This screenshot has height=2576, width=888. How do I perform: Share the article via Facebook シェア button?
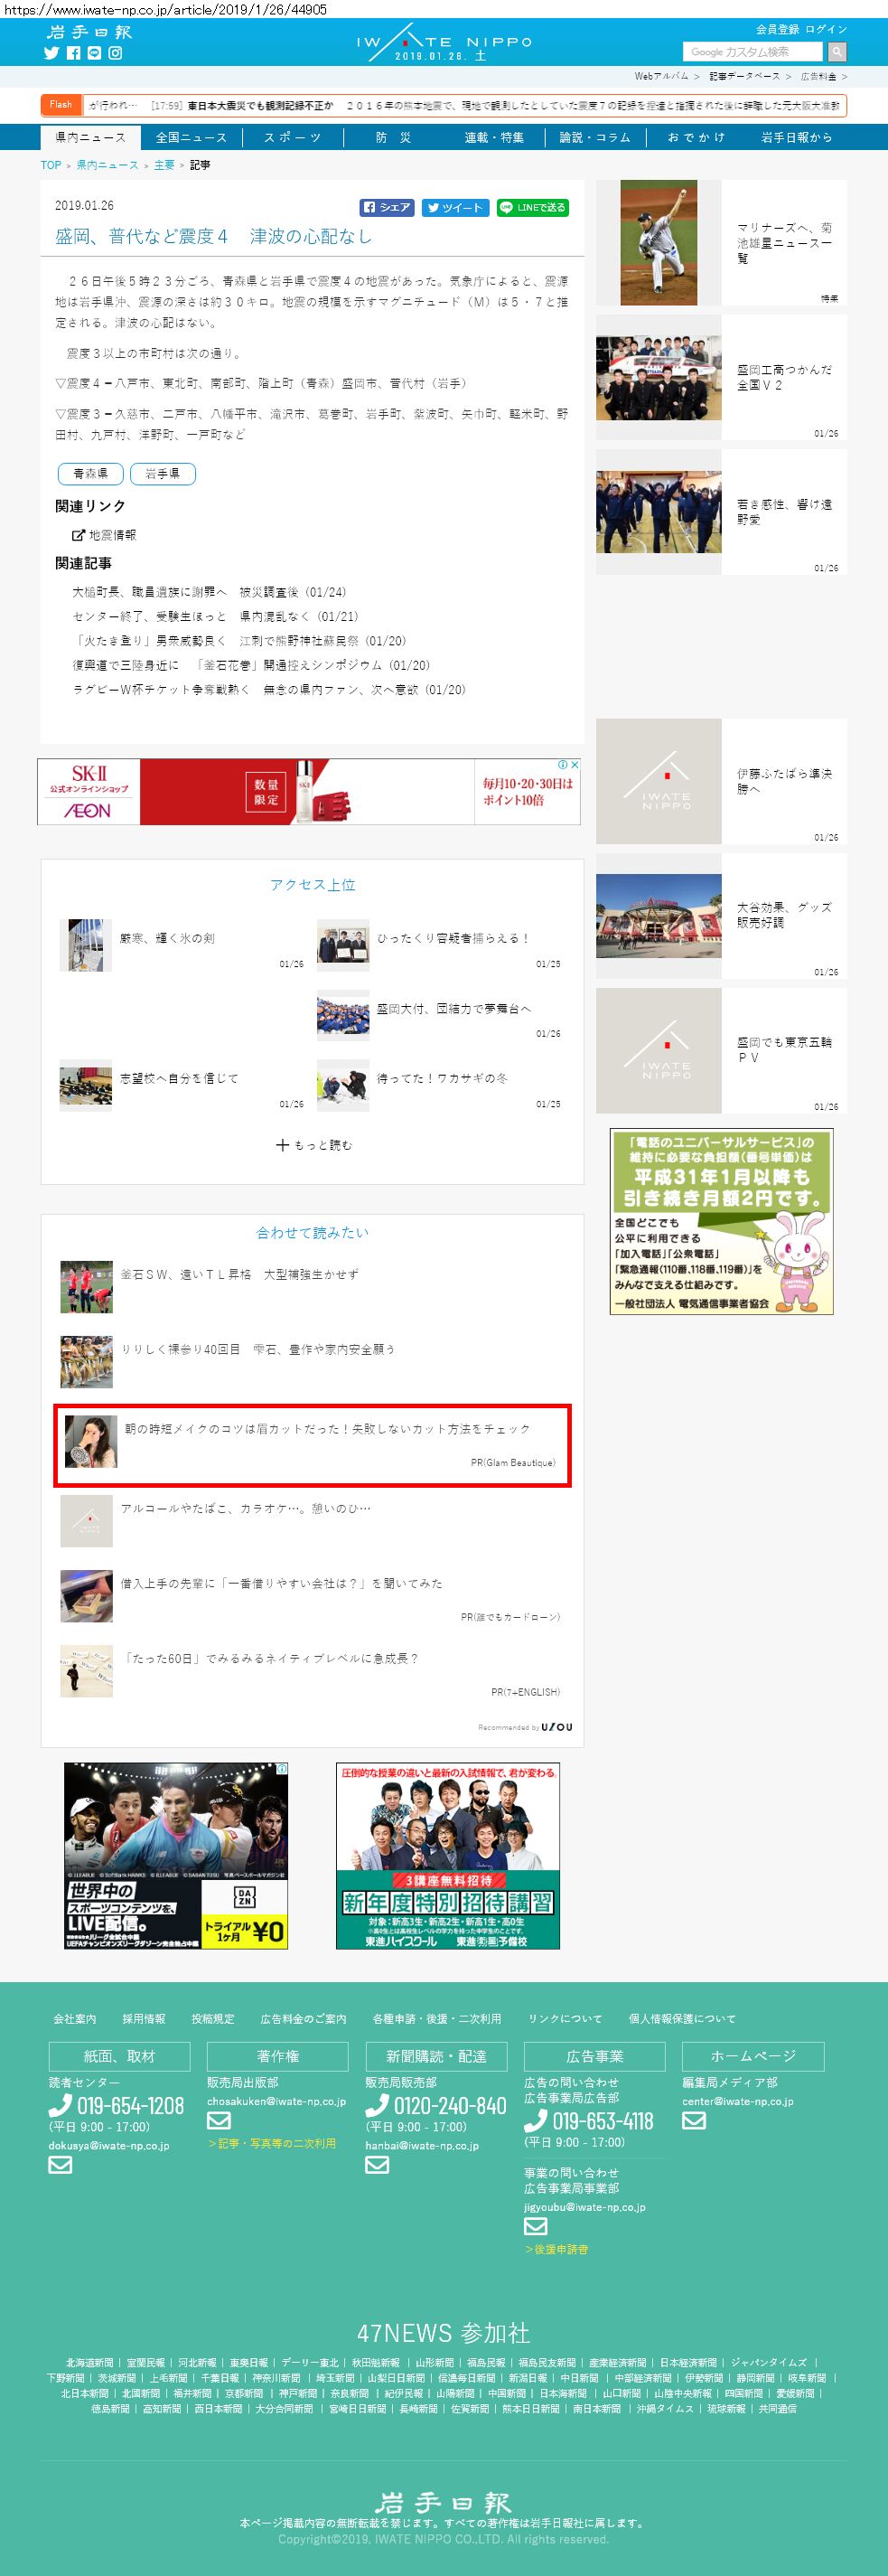(x=387, y=207)
